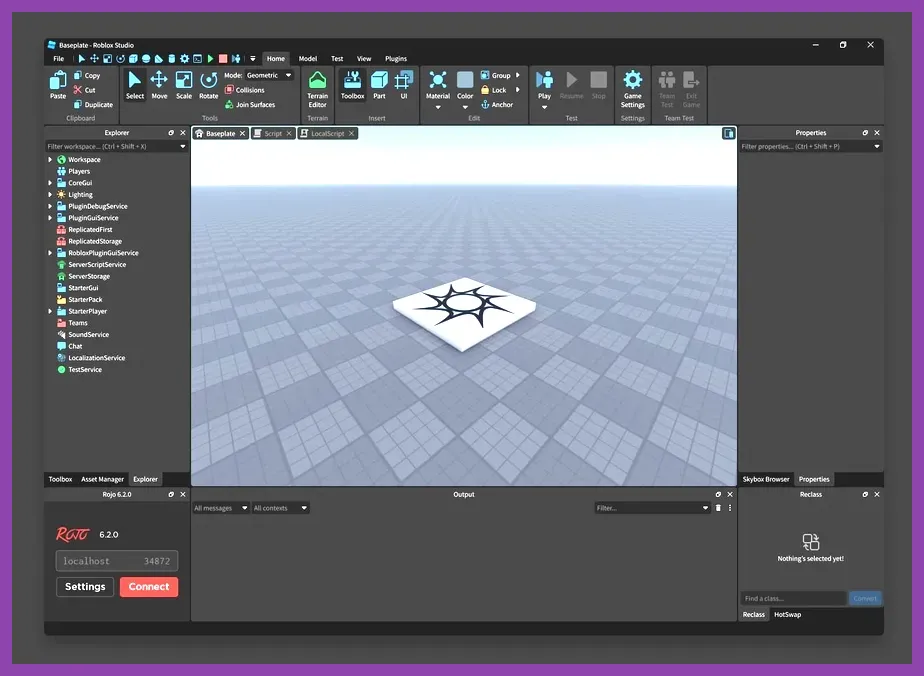Open the Mode Geometric dropdown

point(269,75)
